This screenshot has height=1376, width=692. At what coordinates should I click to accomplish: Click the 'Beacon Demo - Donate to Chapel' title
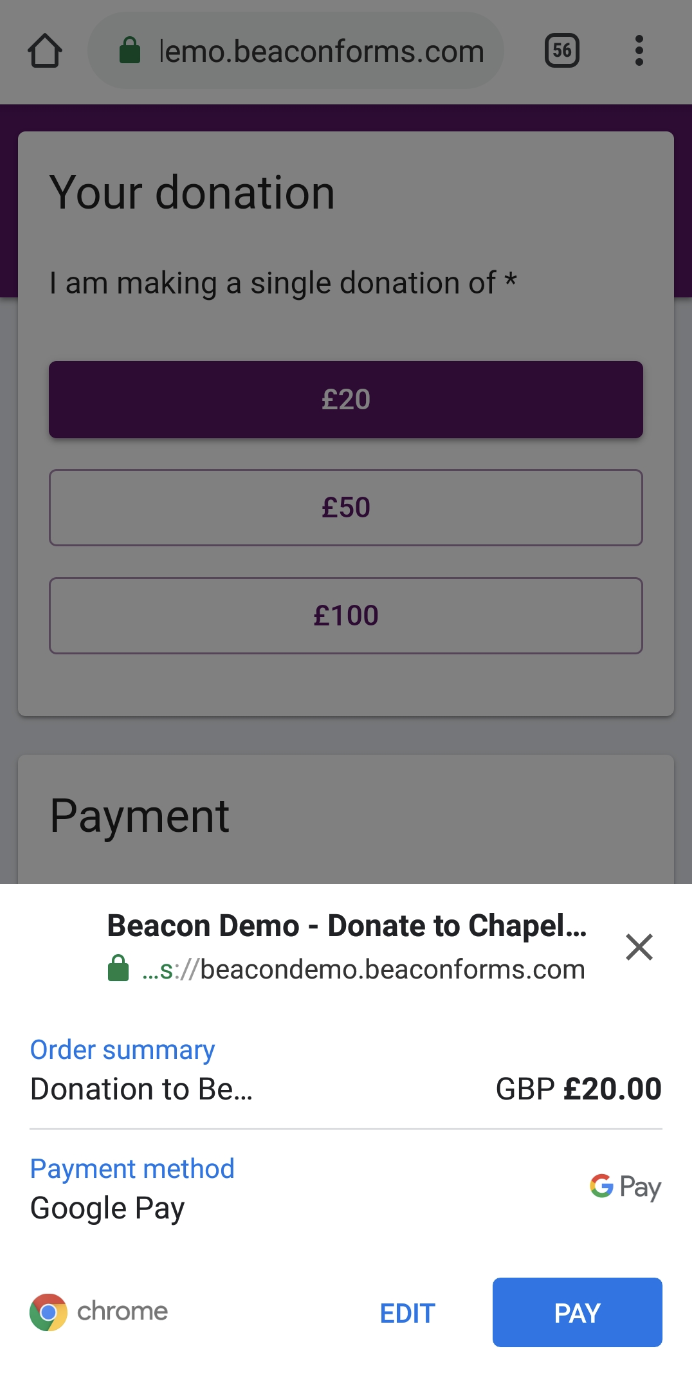[346, 926]
